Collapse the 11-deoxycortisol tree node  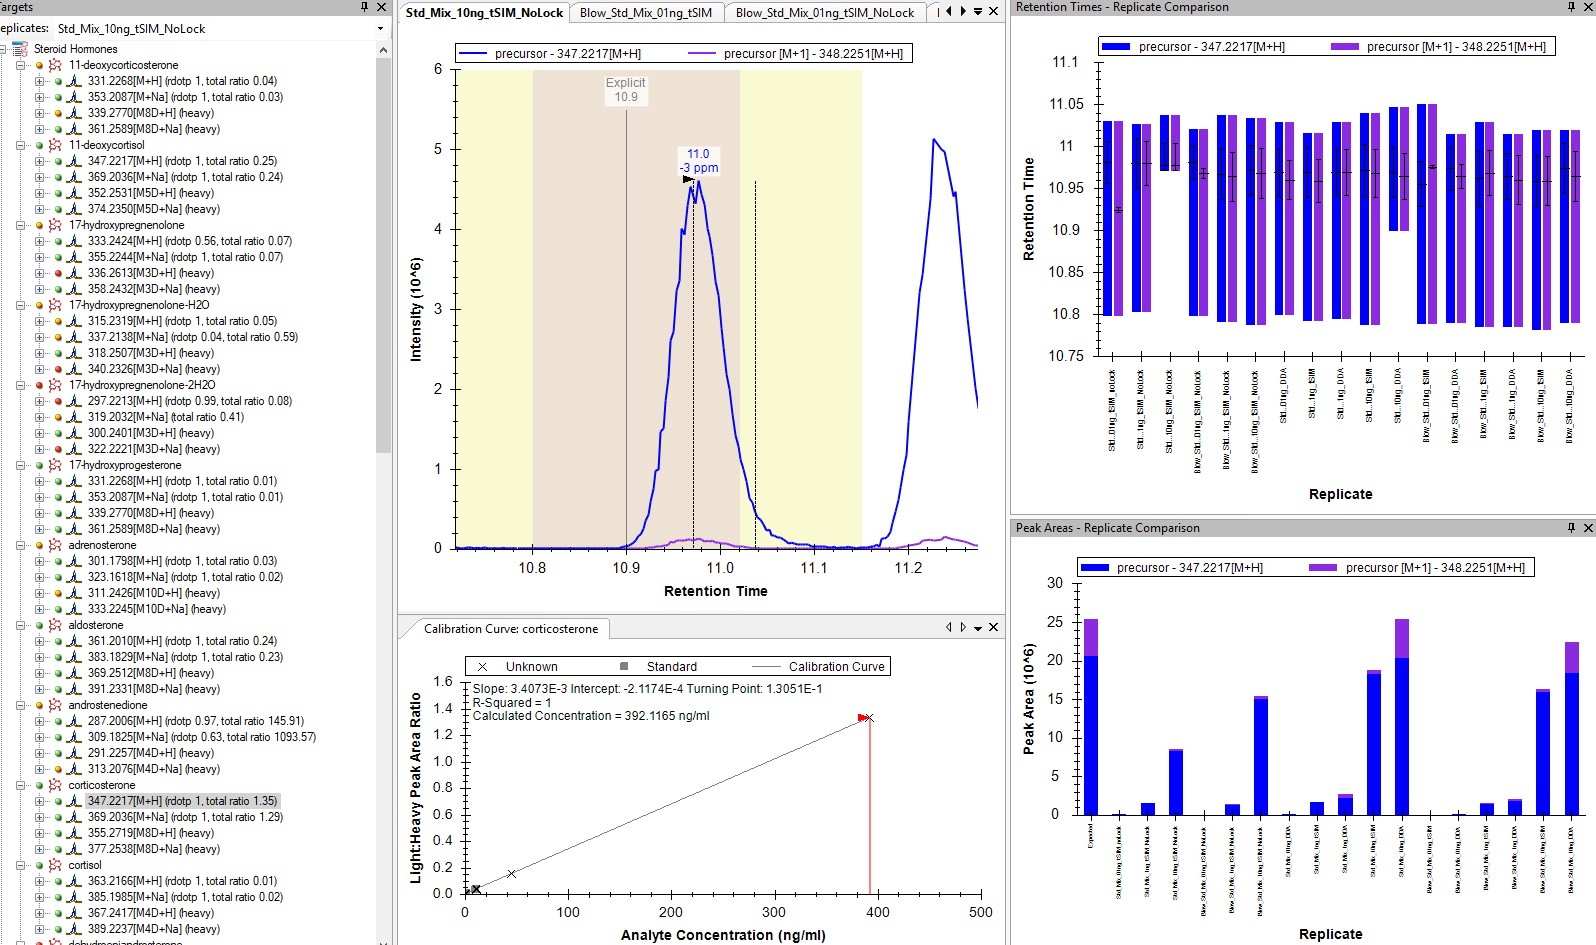click(x=21, y=145)
